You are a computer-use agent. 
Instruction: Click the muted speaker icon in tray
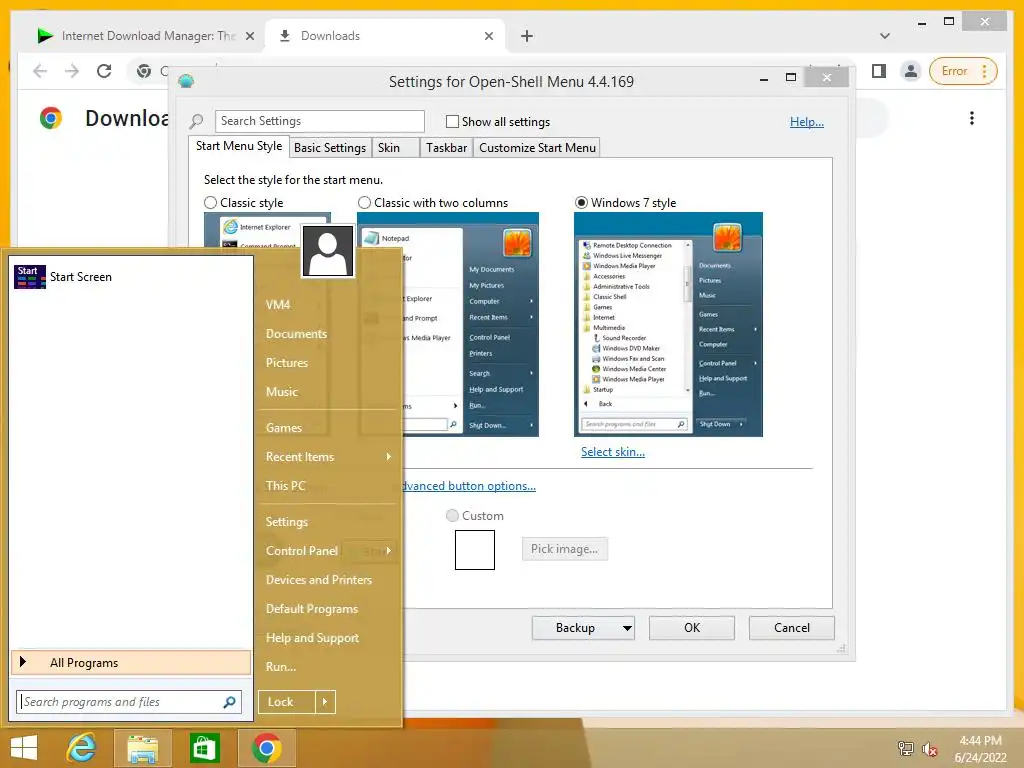click(x=929, y=749)
